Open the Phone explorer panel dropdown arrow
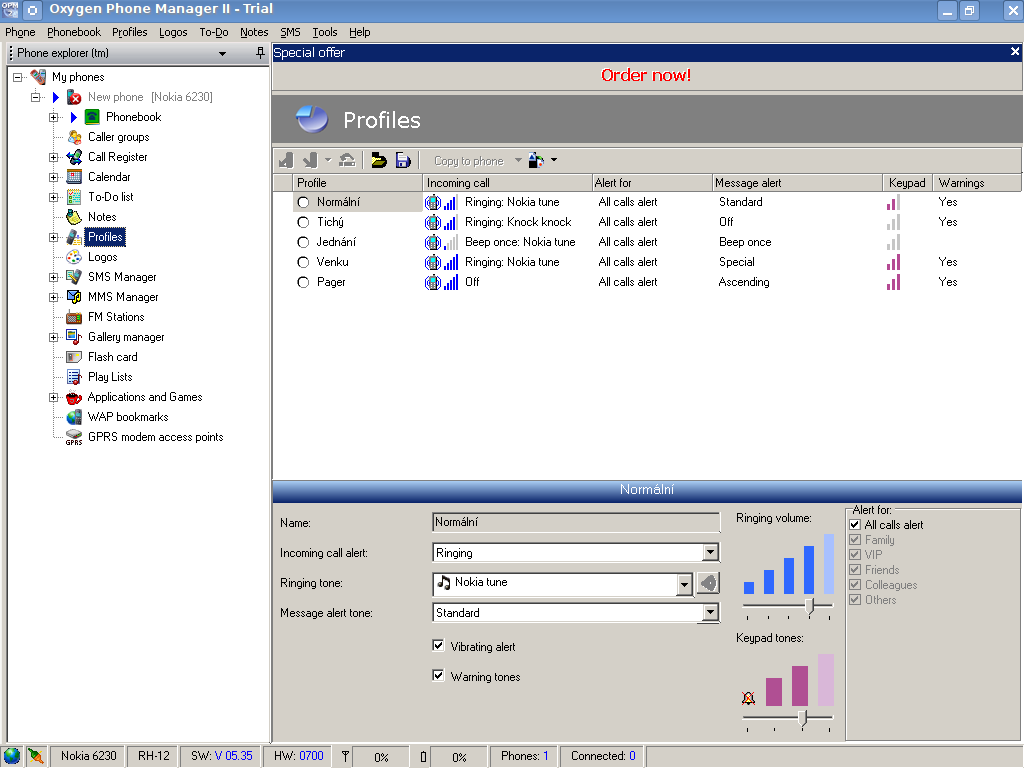Viewport: 1024px width, 768px height. pyautogui.click(x=222, y=54)
